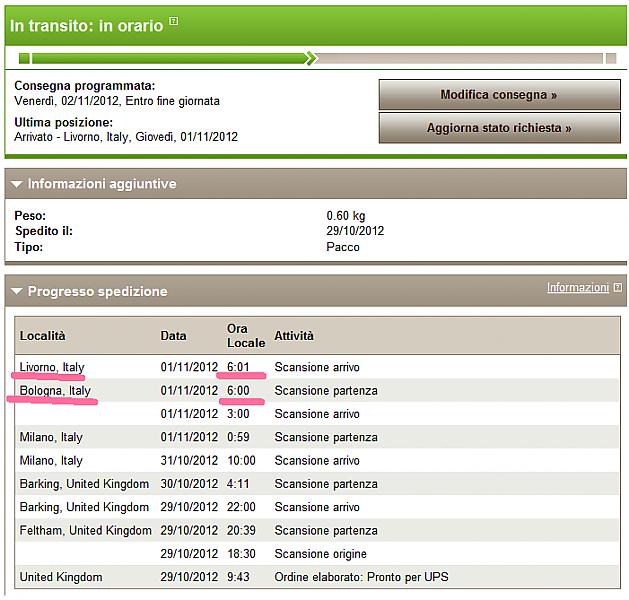Click the gray unfilled part of progress bar
Screen dimensions: 629x600
(x=460, y=58)
